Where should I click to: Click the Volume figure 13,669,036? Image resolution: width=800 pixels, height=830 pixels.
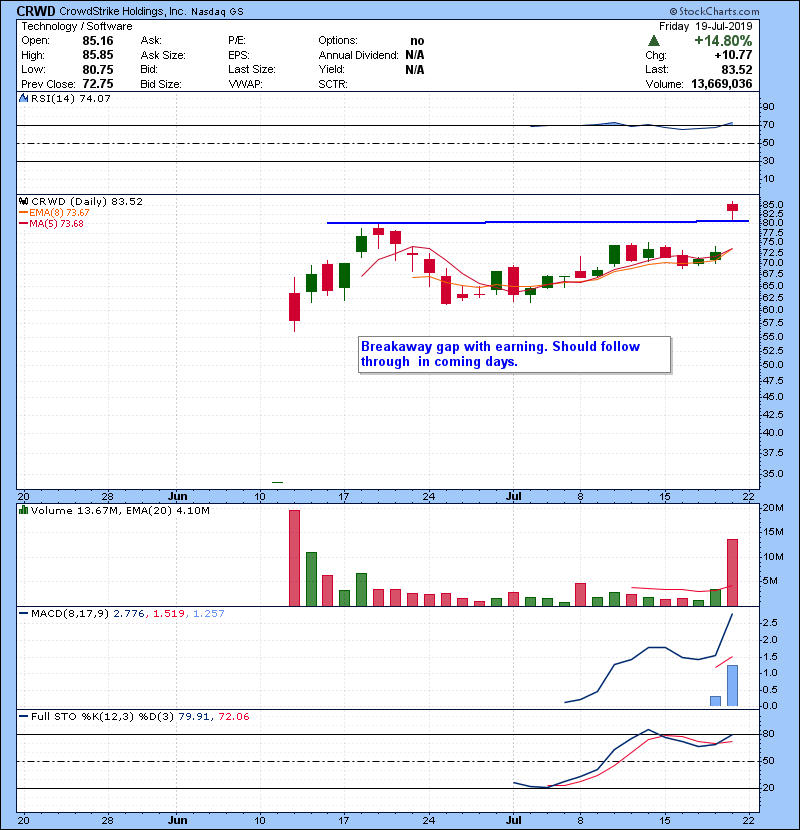722,84
